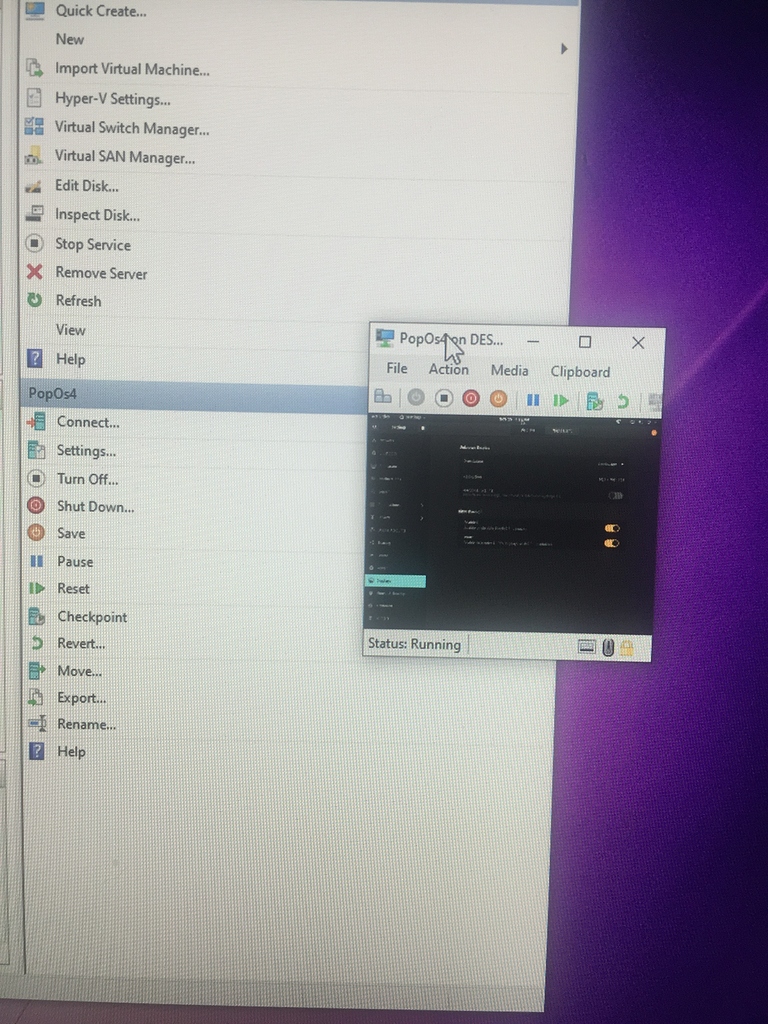Open the Action menu in the PopOs4 window
Viewport: 768px width, 1024px height.
pyautogui.click(x=448, y=370)
